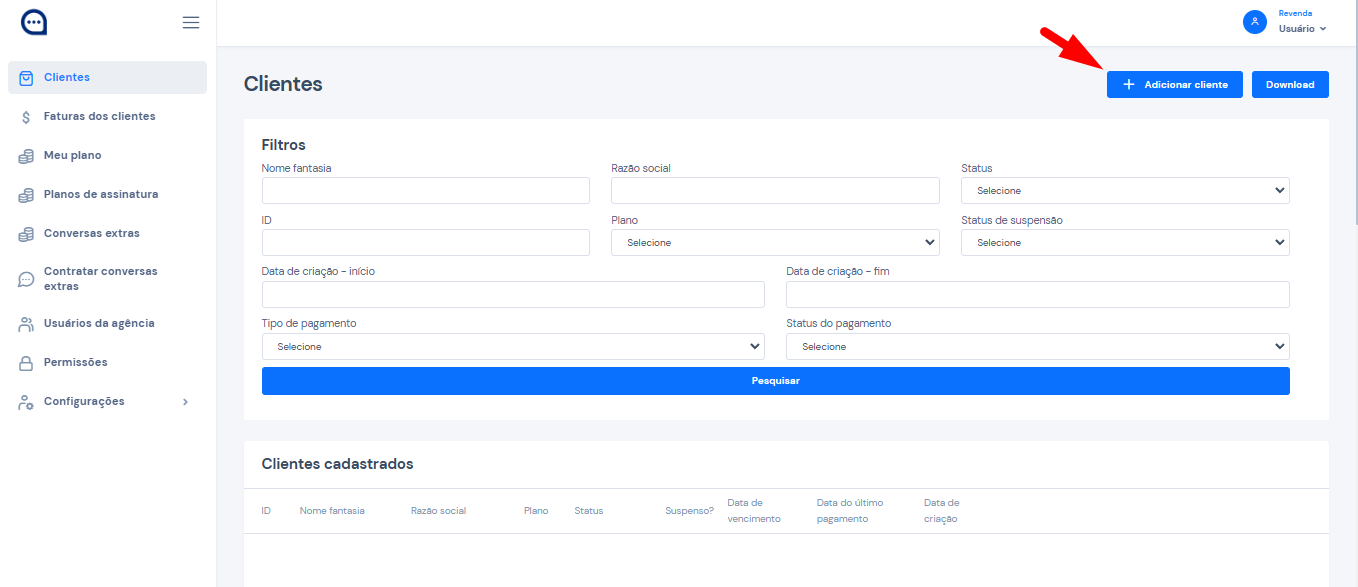Open Conversas extras in the sidebar

click(91, 233)
